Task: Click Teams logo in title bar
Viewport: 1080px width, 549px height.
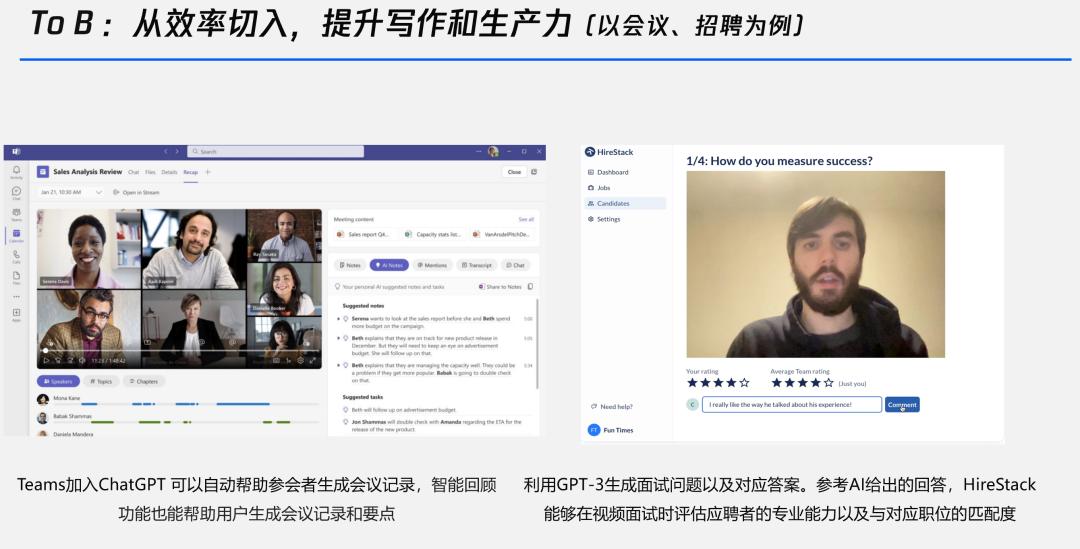Action: pyautogui.click(x=16, y=152)
